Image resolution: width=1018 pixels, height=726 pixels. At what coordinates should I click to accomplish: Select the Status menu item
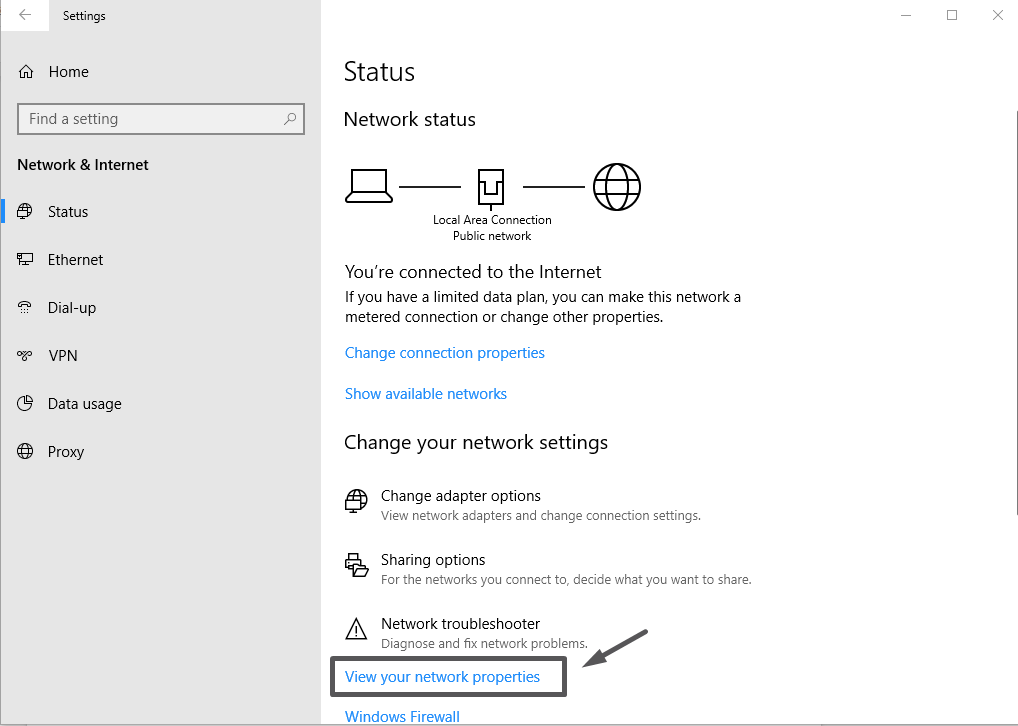[x=68, y=212]
